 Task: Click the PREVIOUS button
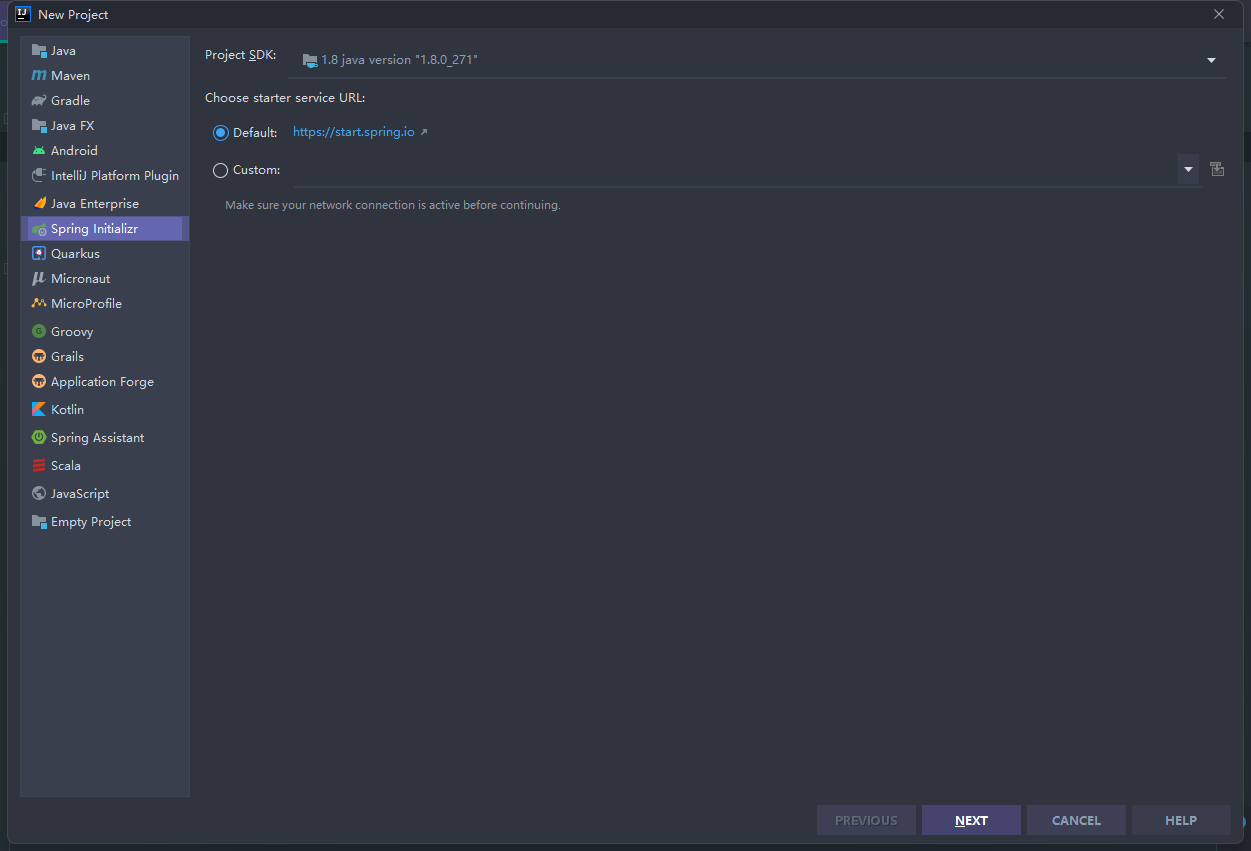[x=866, y=820]
